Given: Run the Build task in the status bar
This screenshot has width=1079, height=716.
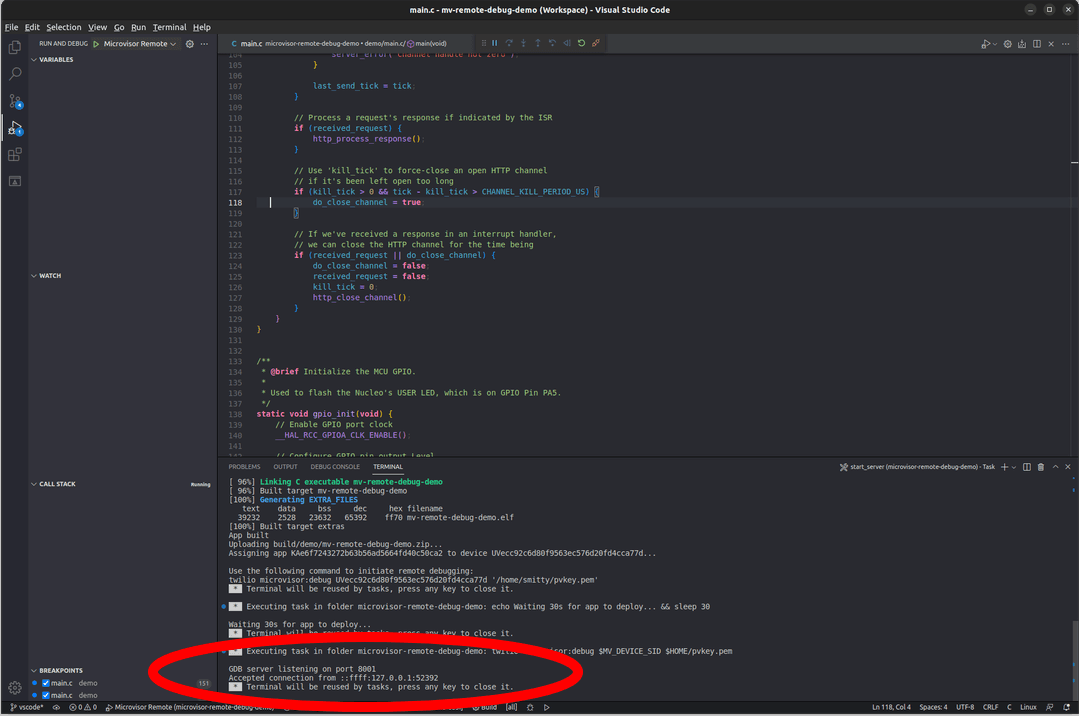Looking at the screenshot, I should 487,706.
